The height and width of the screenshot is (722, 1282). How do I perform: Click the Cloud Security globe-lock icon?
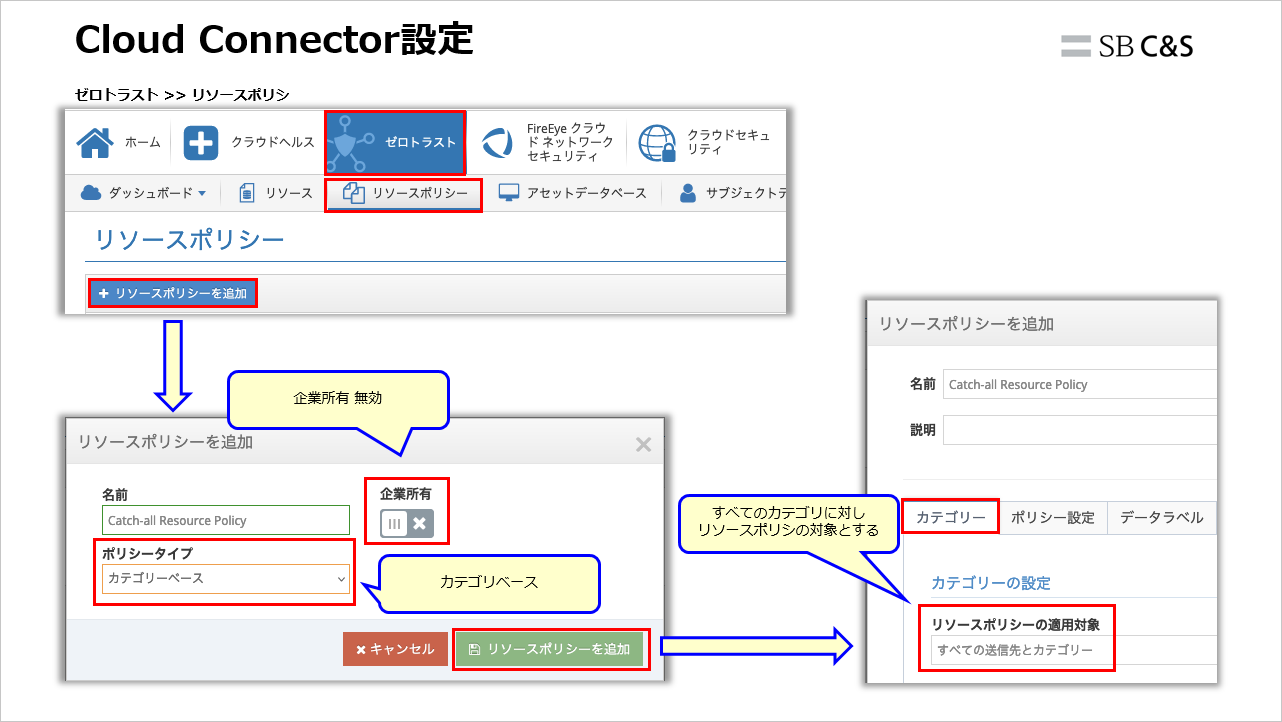(x=657, y=143)
